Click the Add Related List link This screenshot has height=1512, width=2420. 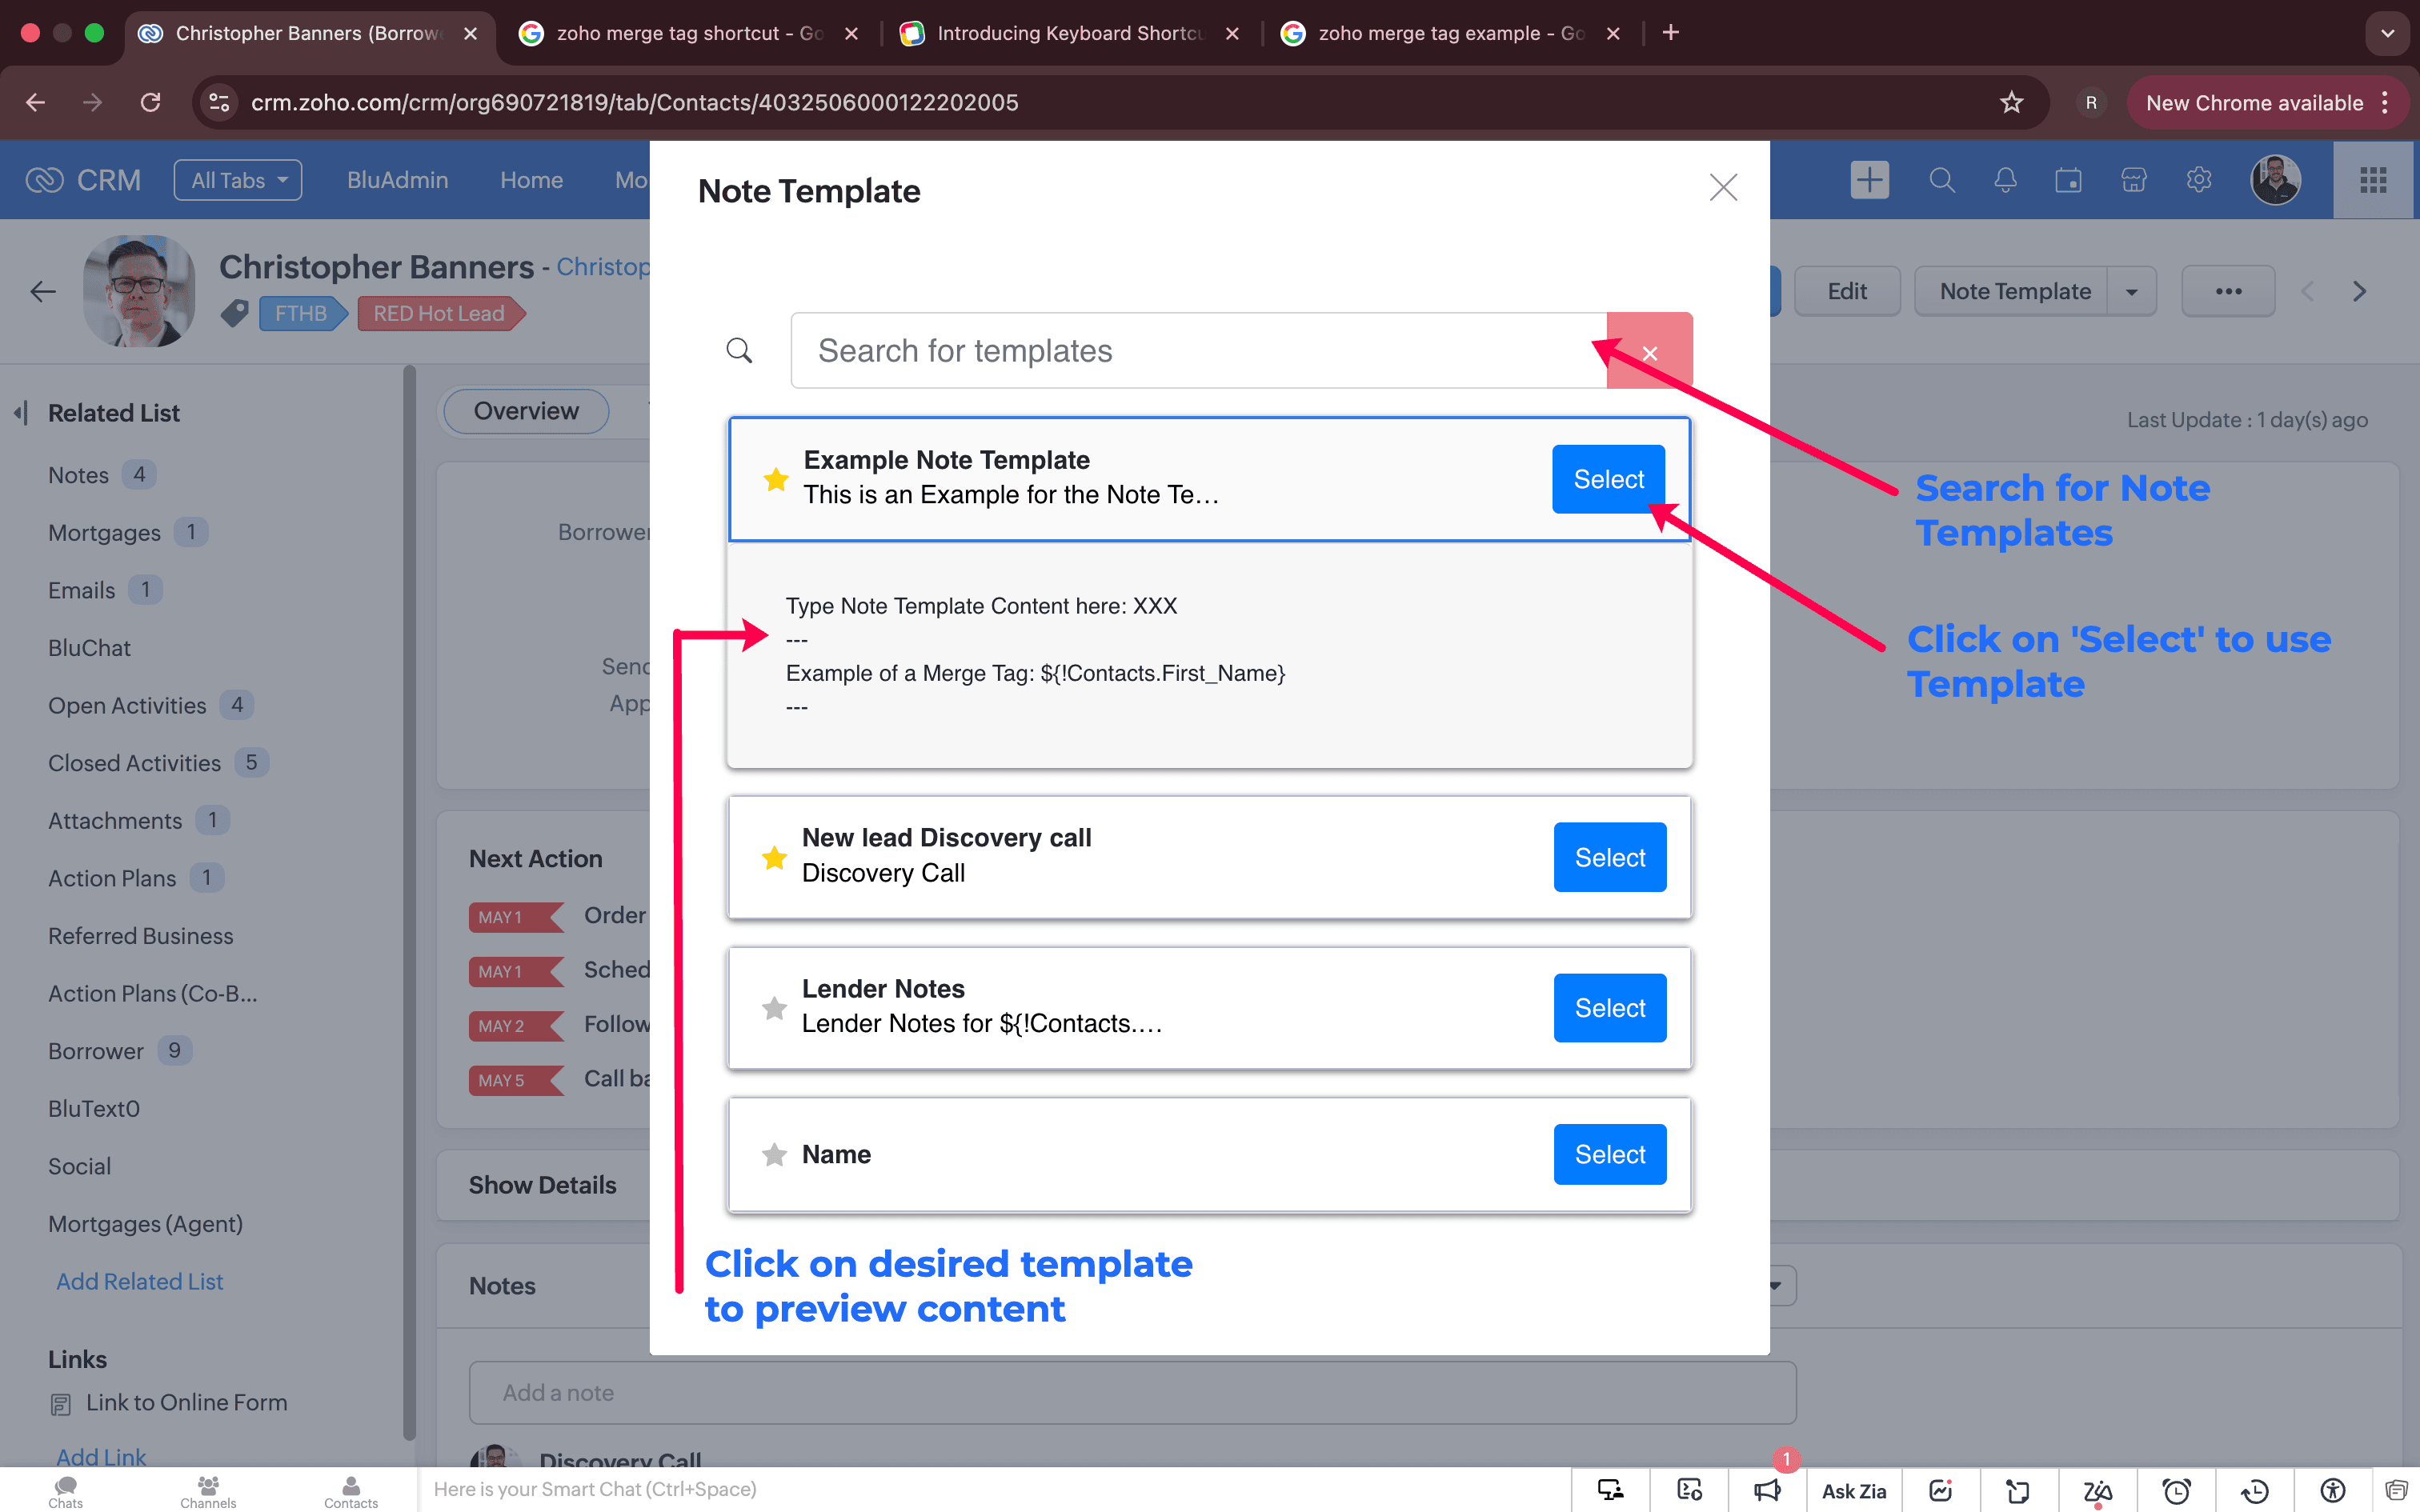(x=139, y=1281)
